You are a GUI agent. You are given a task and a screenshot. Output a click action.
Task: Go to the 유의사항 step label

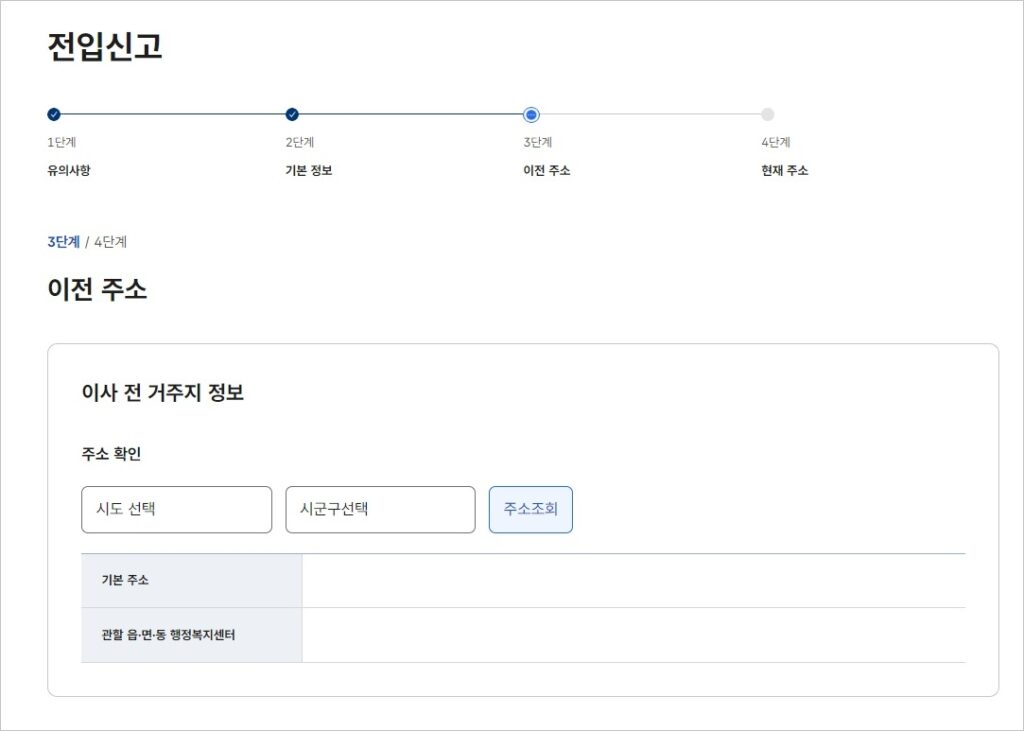[69, 171]
